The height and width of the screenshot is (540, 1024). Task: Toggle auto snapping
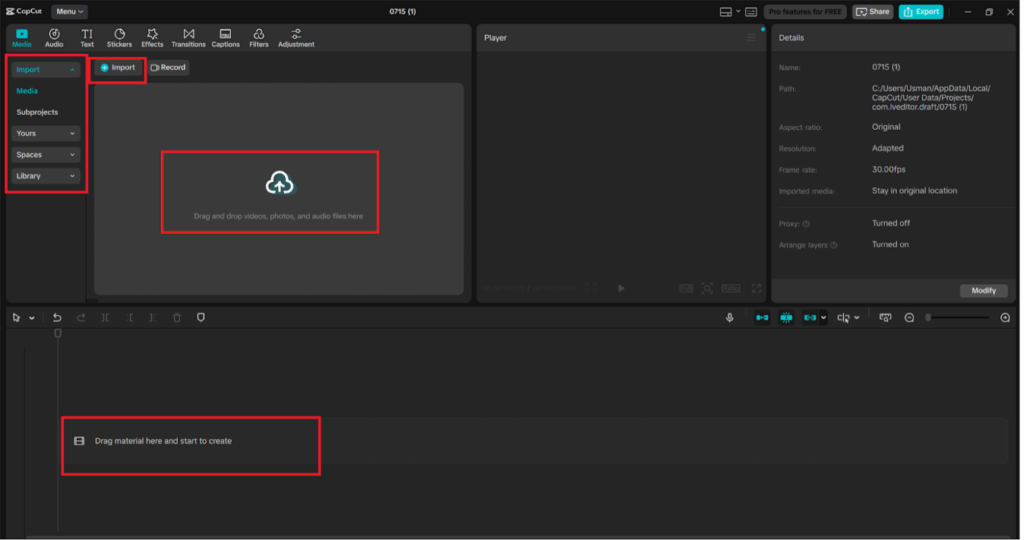[x=786, y=318]
